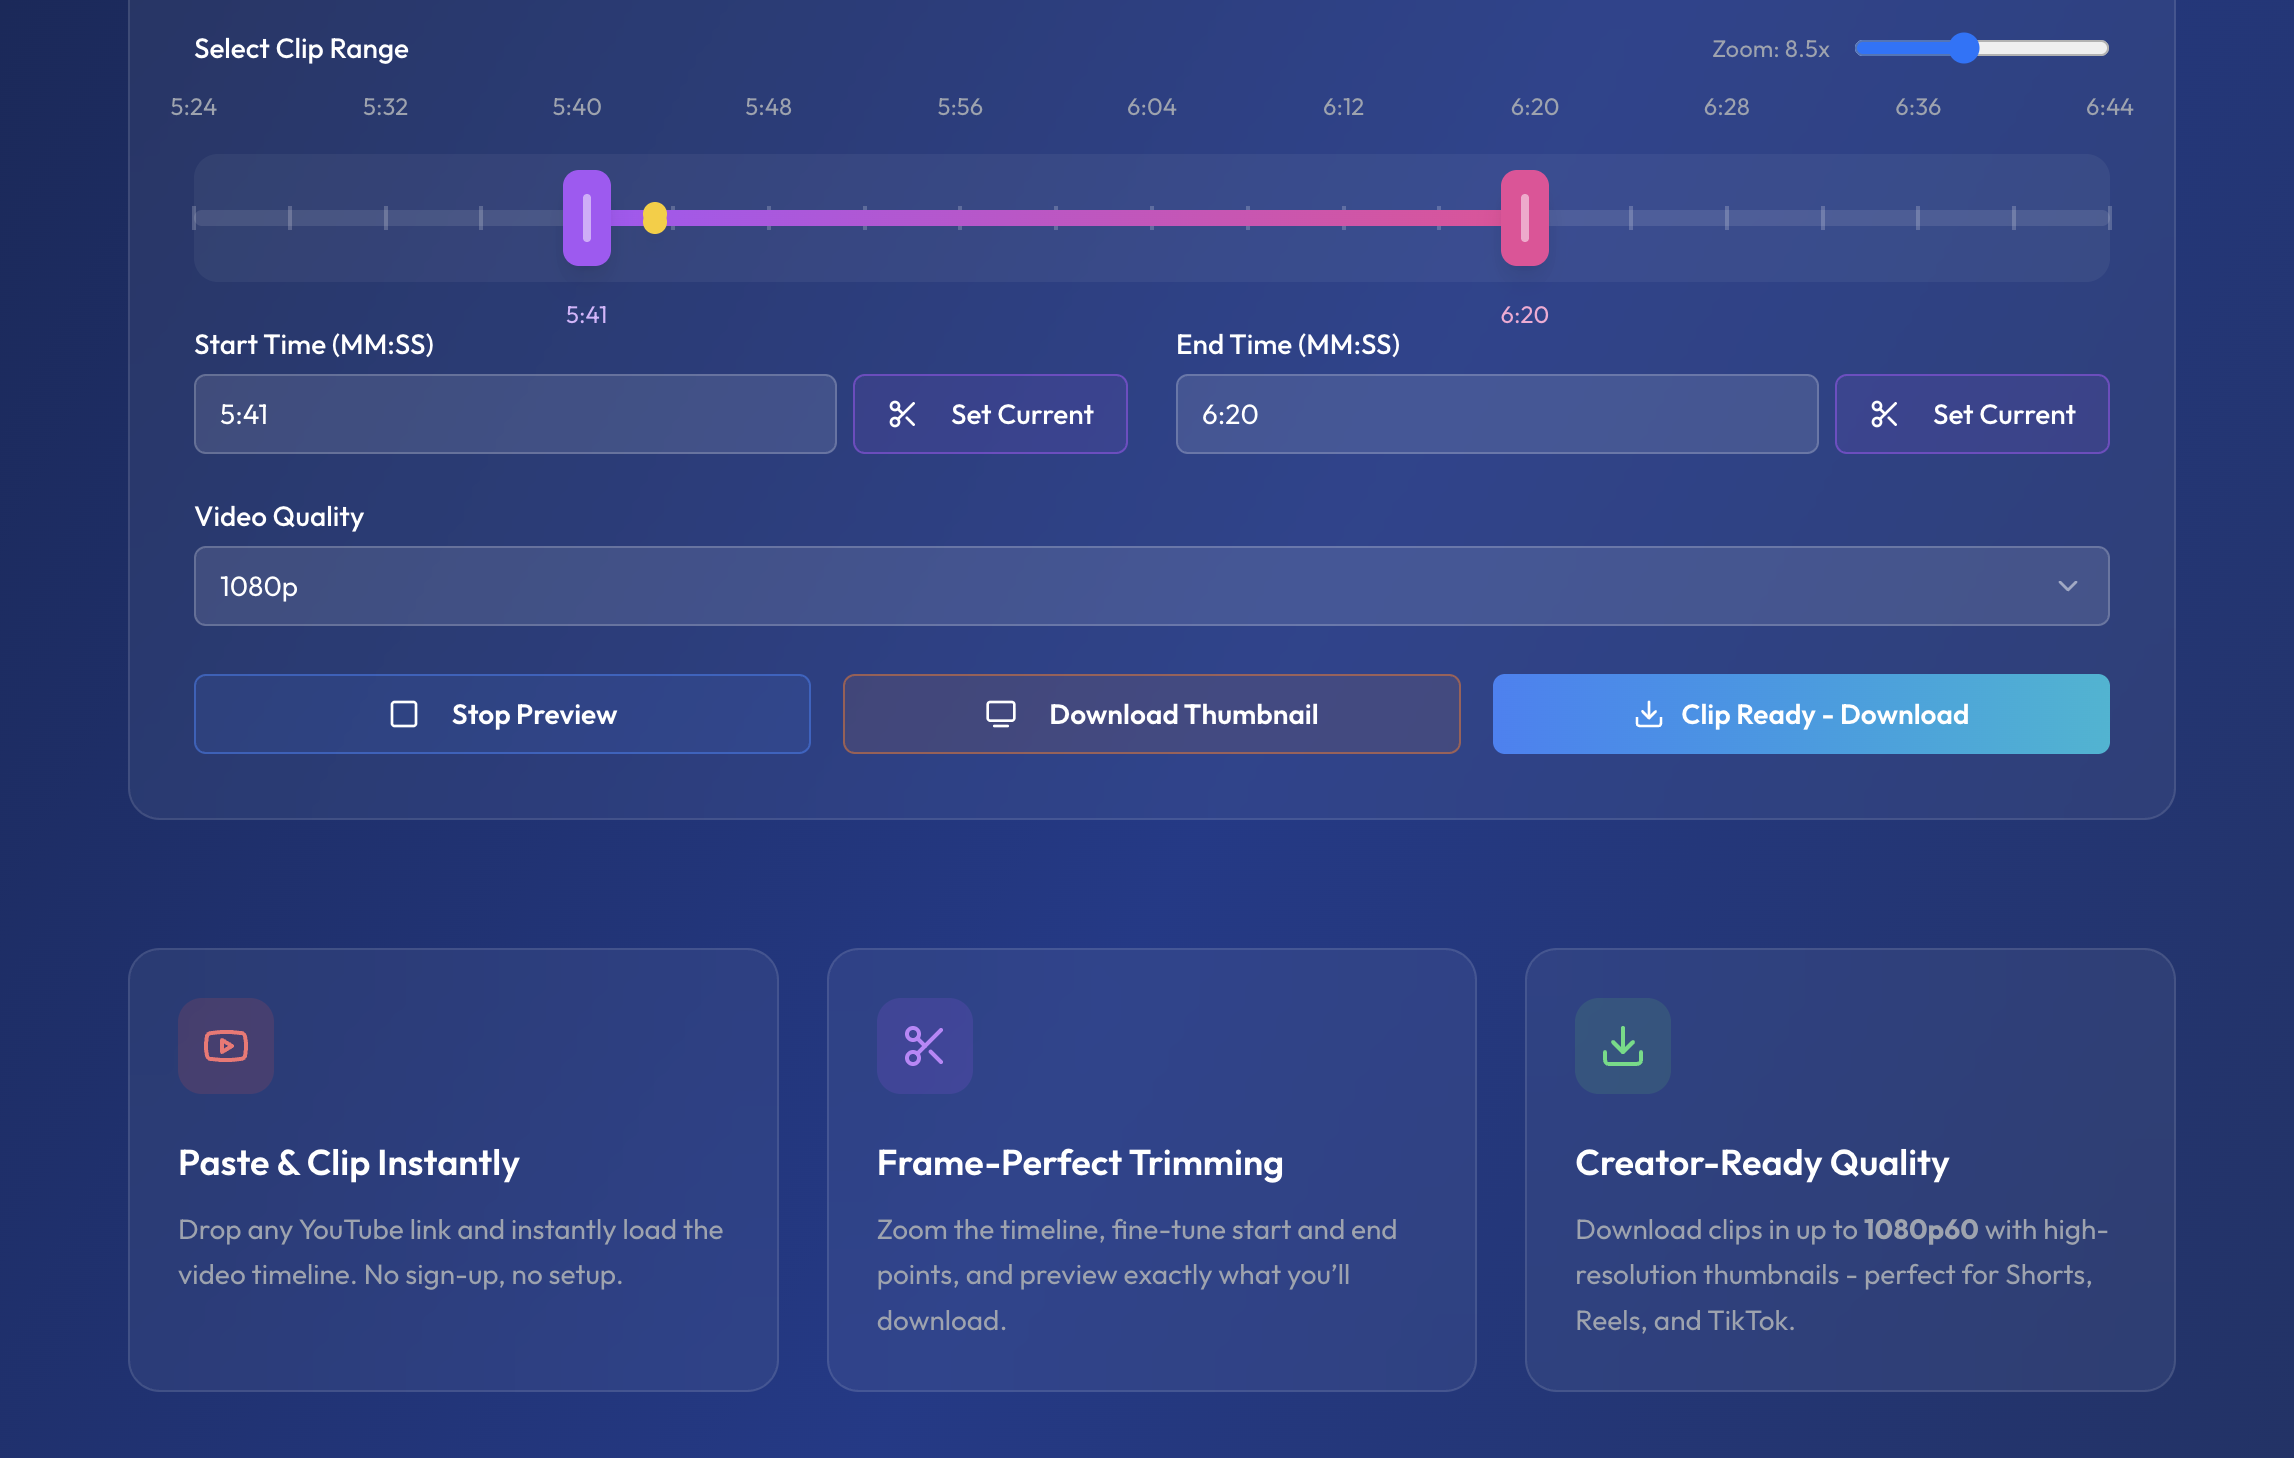
Task: Click the scissors icon beside the end time field
Action: (x=1885, y=413)
